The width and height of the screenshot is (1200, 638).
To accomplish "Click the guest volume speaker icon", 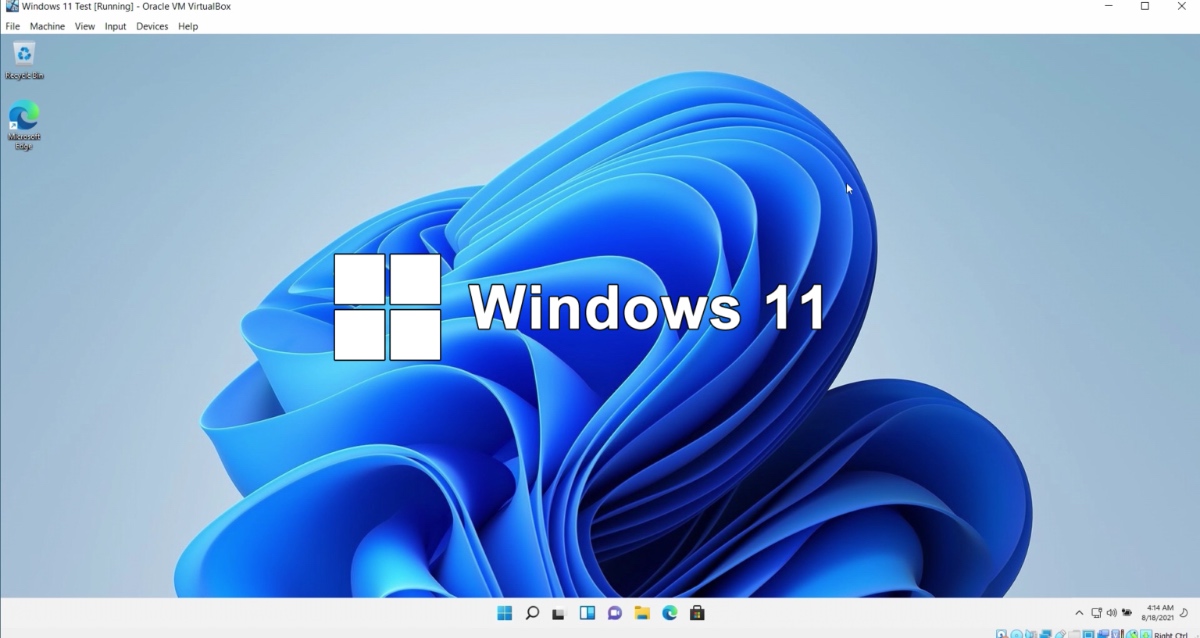I will point(1111,613).
